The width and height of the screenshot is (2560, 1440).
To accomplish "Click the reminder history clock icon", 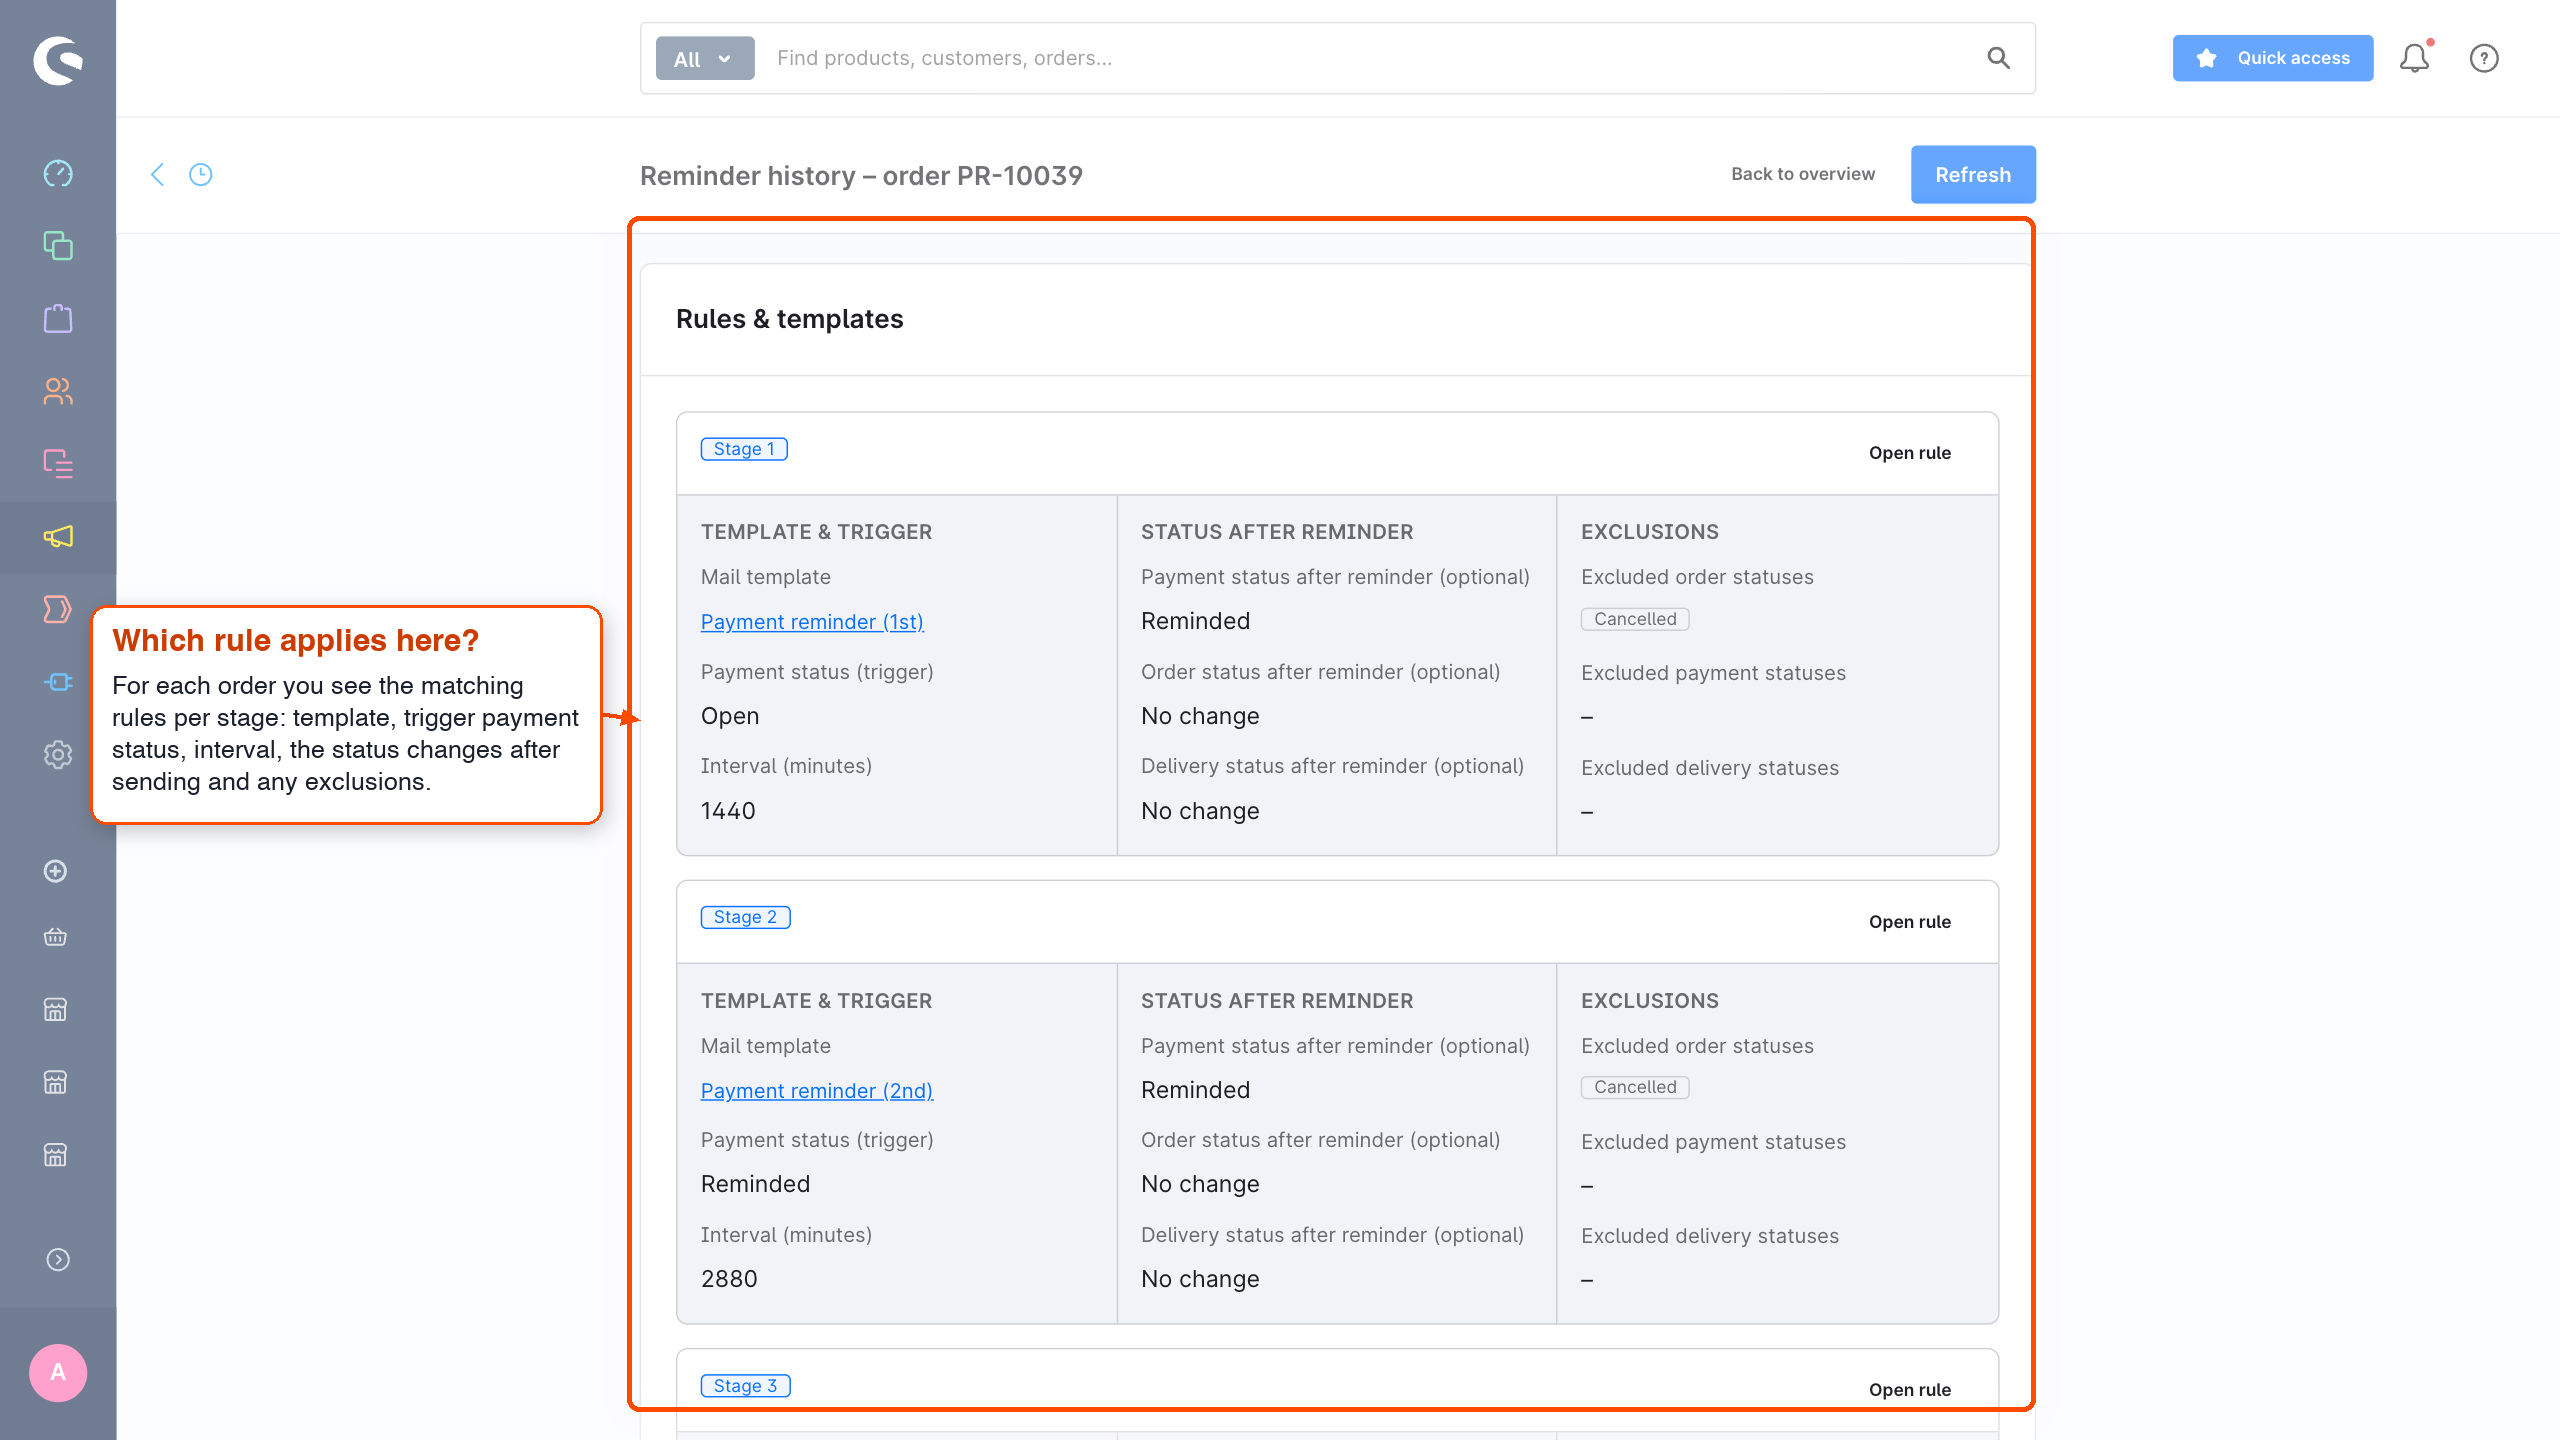I will click(x=201, y=175).
